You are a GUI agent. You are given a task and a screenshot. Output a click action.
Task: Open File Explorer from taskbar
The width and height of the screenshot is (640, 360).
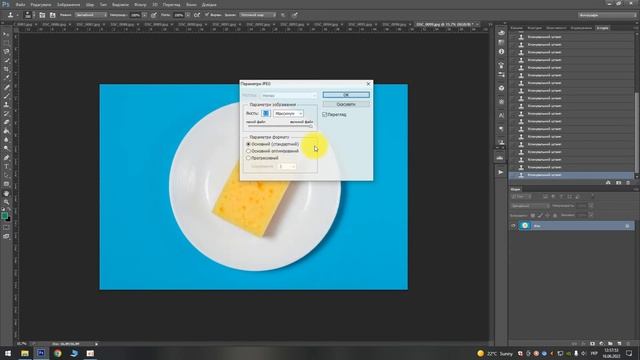[25, 353]
